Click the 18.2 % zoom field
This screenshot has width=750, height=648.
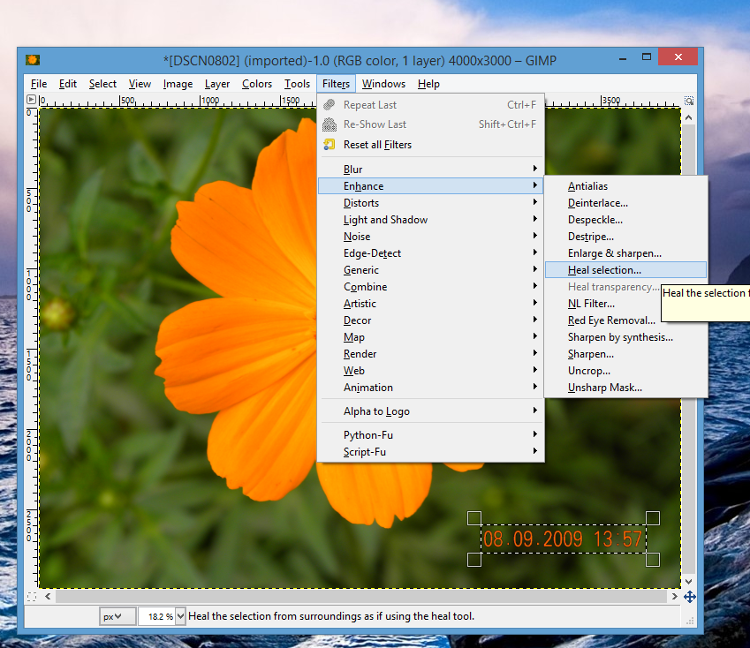157,616
